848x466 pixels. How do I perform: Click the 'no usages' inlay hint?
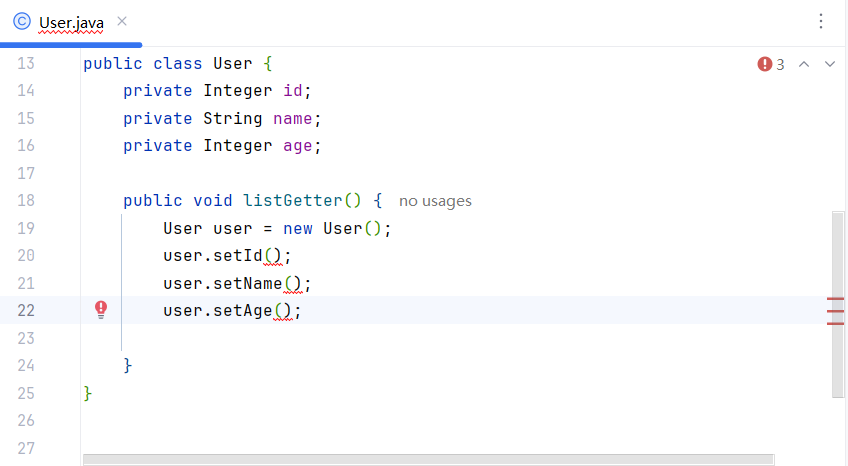(435, 201)
